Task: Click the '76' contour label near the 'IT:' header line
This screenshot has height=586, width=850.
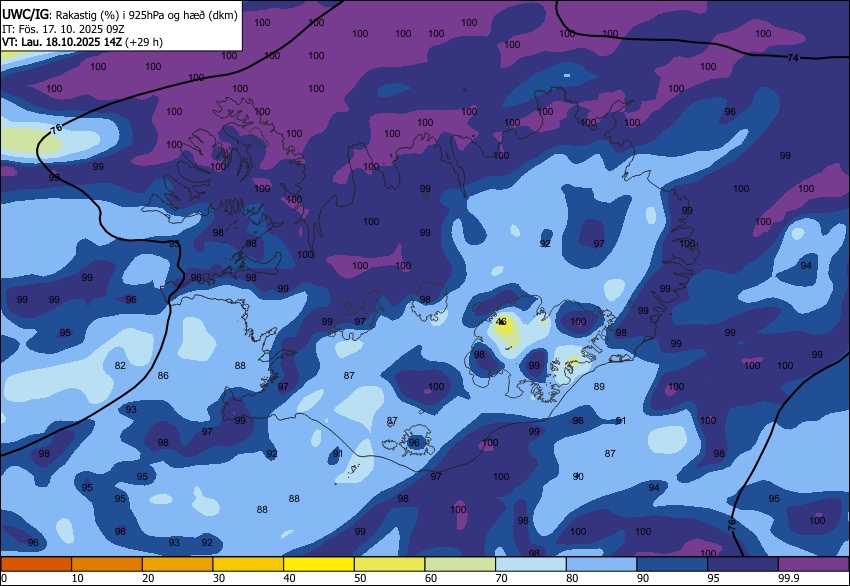Action: point(56,128)
